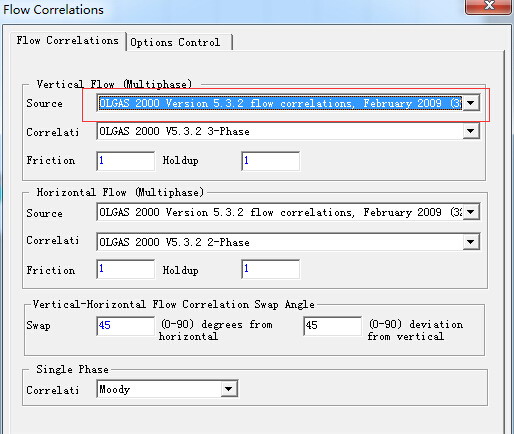The width and height of the screenshot is (514, 434).
Task: Open the Horizontal Flow Source dropdown arrow
Action: click(x=471, y=212)
